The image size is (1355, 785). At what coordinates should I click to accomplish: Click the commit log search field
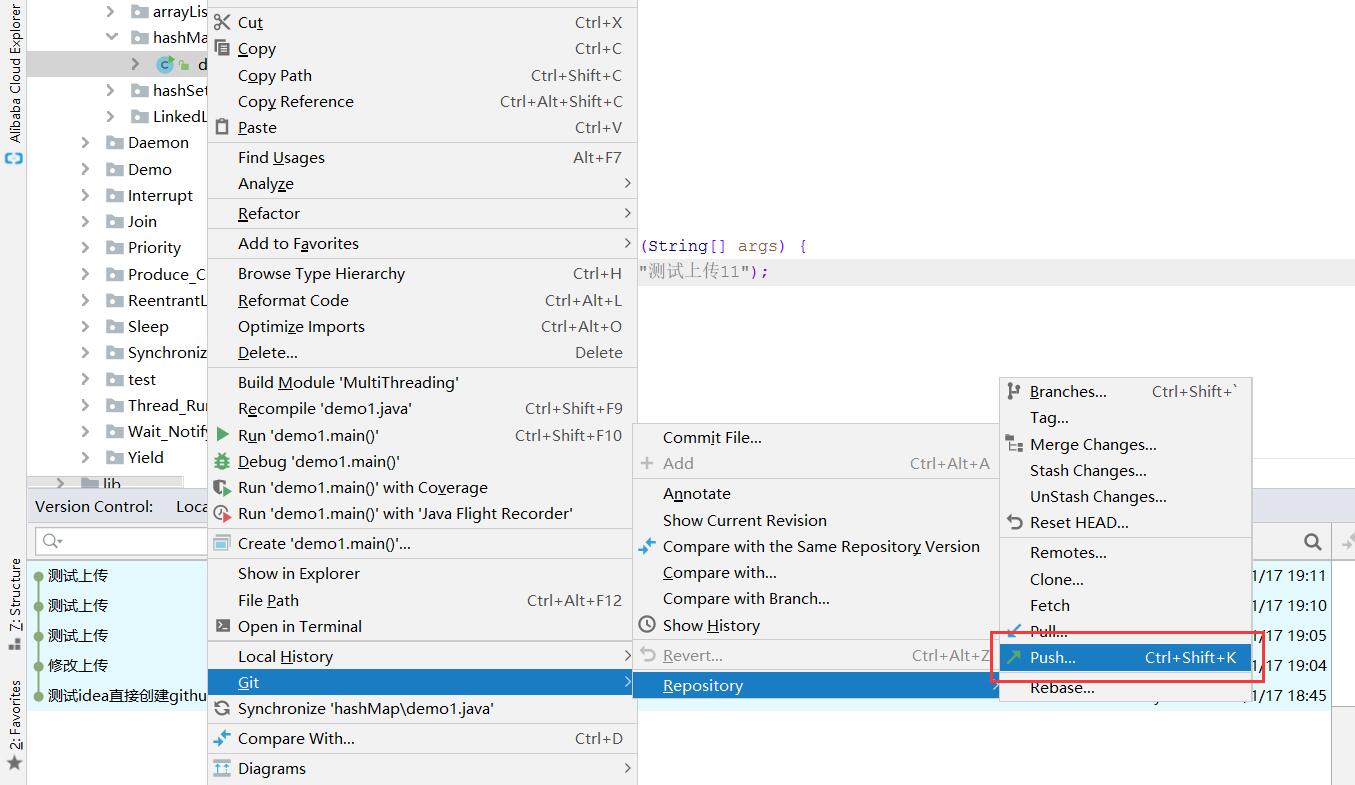pos(121,541)
